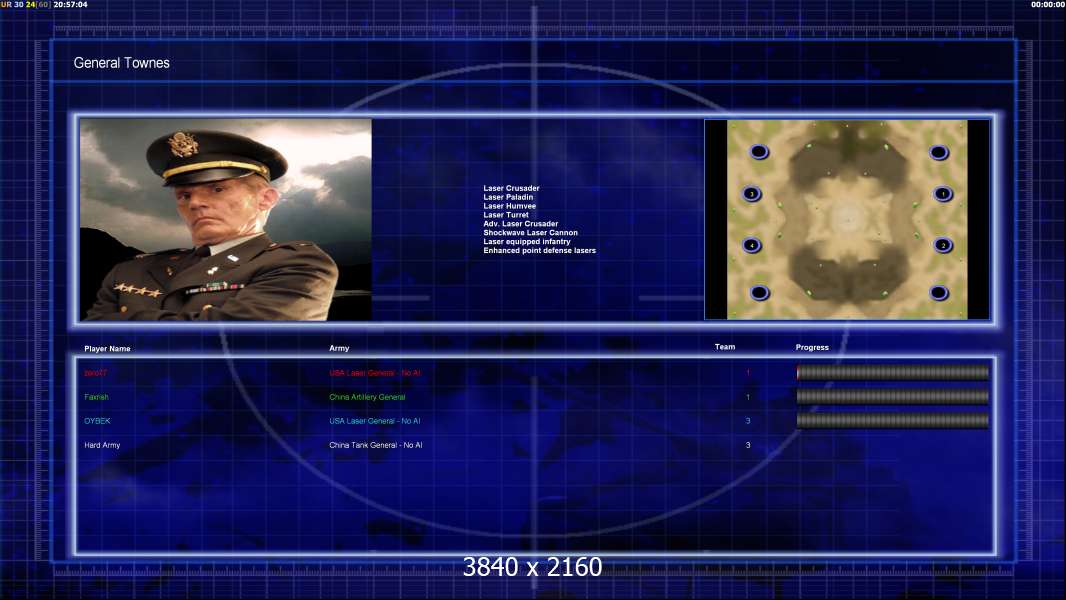Click the empty start marker below marker 4
The height and width of the screenshot is (600, 1066).
[x=759, y=293]
